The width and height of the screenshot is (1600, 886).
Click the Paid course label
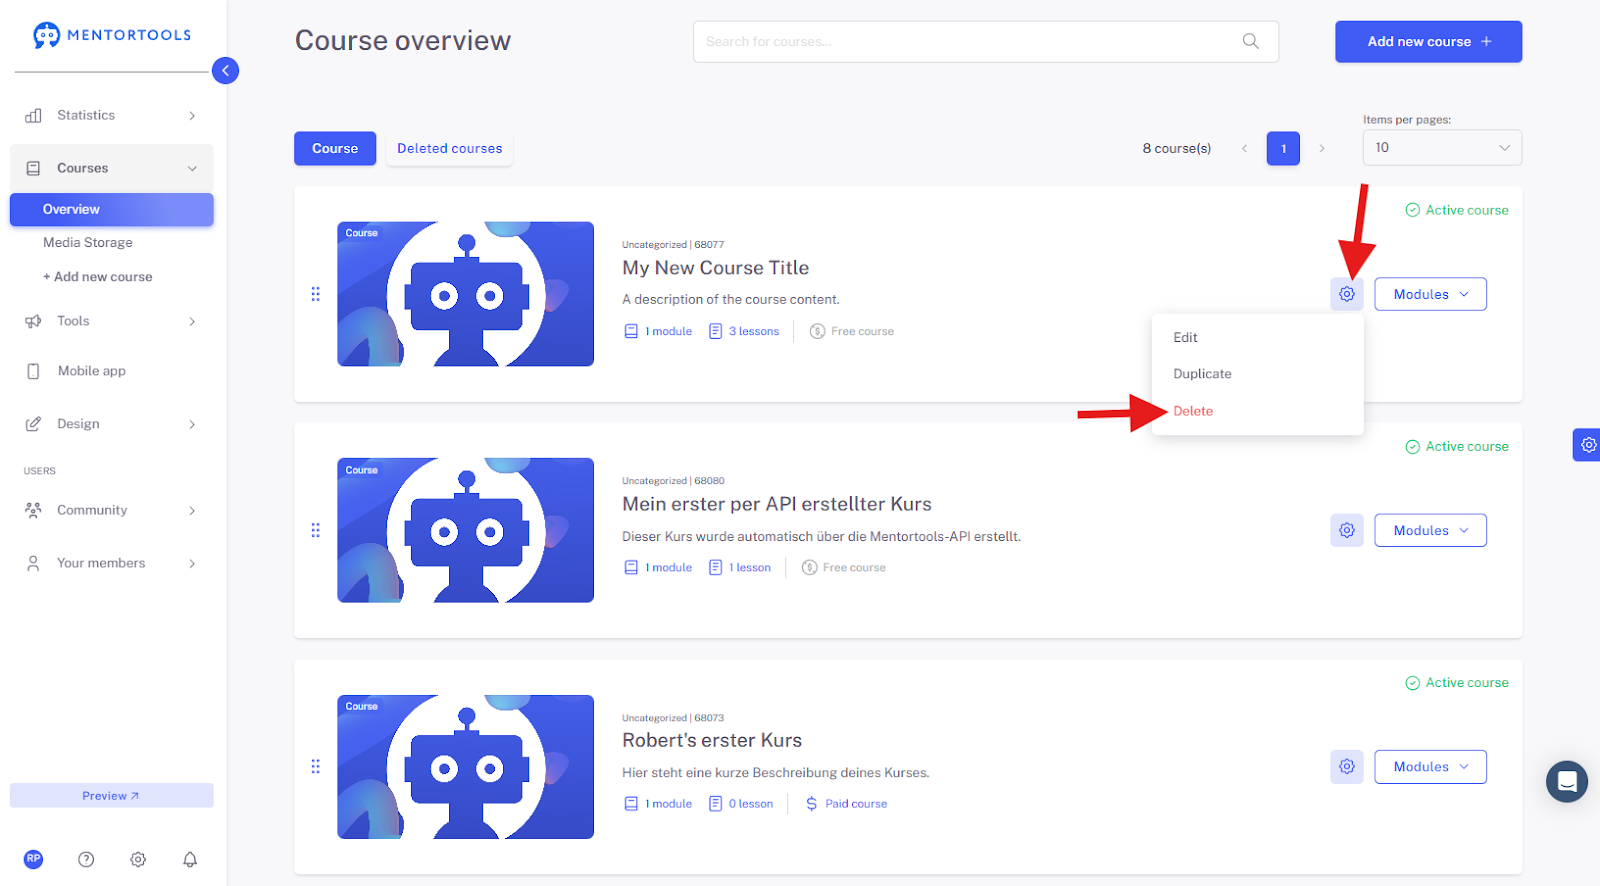coord(846,803)
